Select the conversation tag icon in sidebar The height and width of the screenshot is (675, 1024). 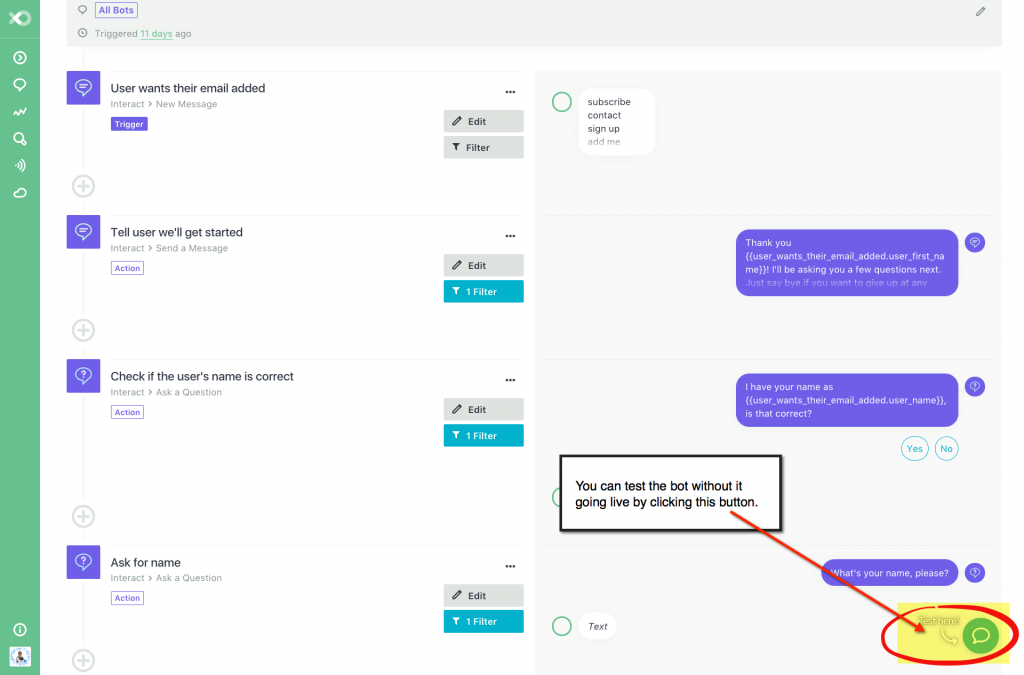(20, 85)
